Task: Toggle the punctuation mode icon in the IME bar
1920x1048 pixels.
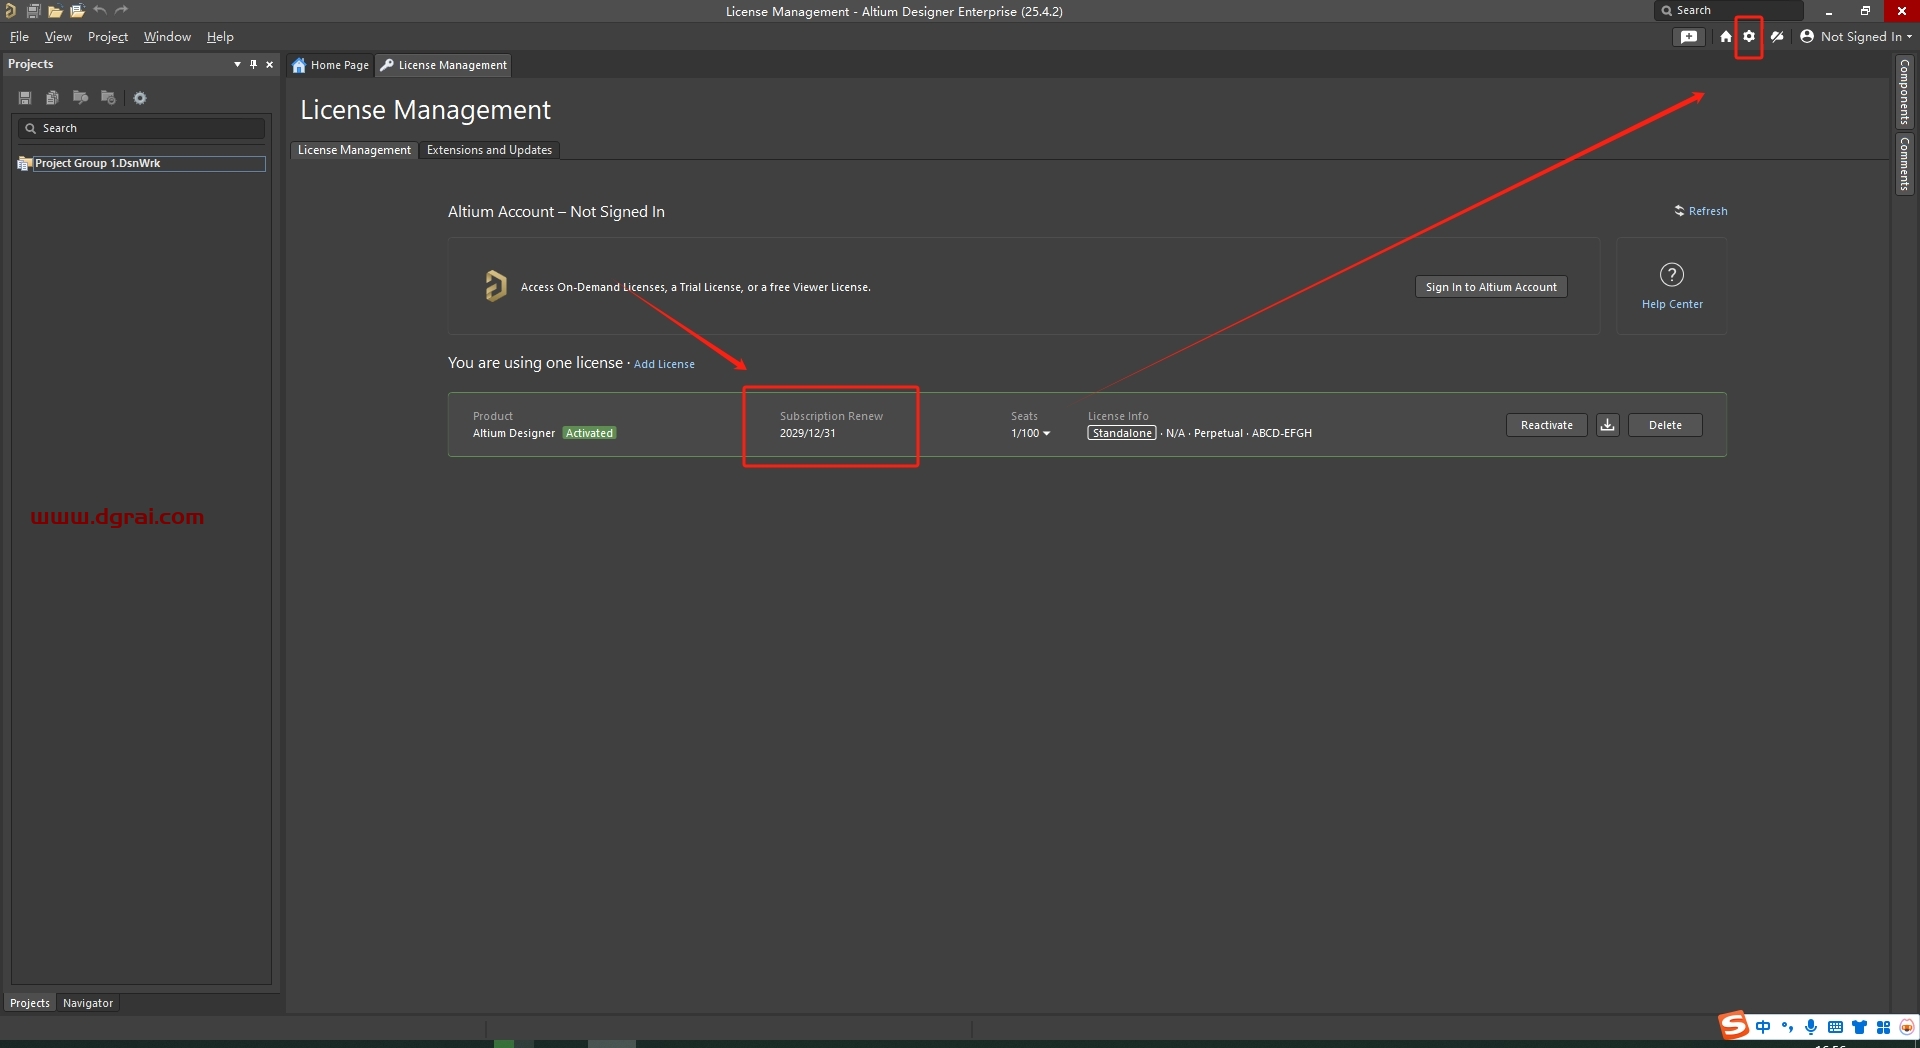Action: click(1787, 1027)
